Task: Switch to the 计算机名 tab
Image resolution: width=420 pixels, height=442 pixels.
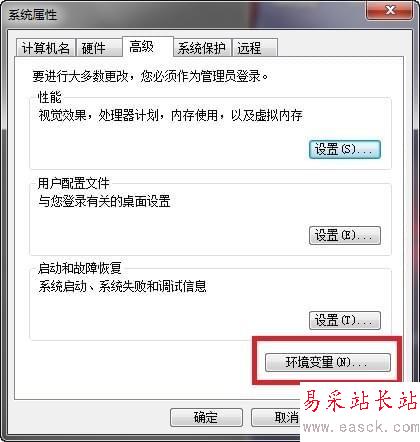Action: point(46,48)
